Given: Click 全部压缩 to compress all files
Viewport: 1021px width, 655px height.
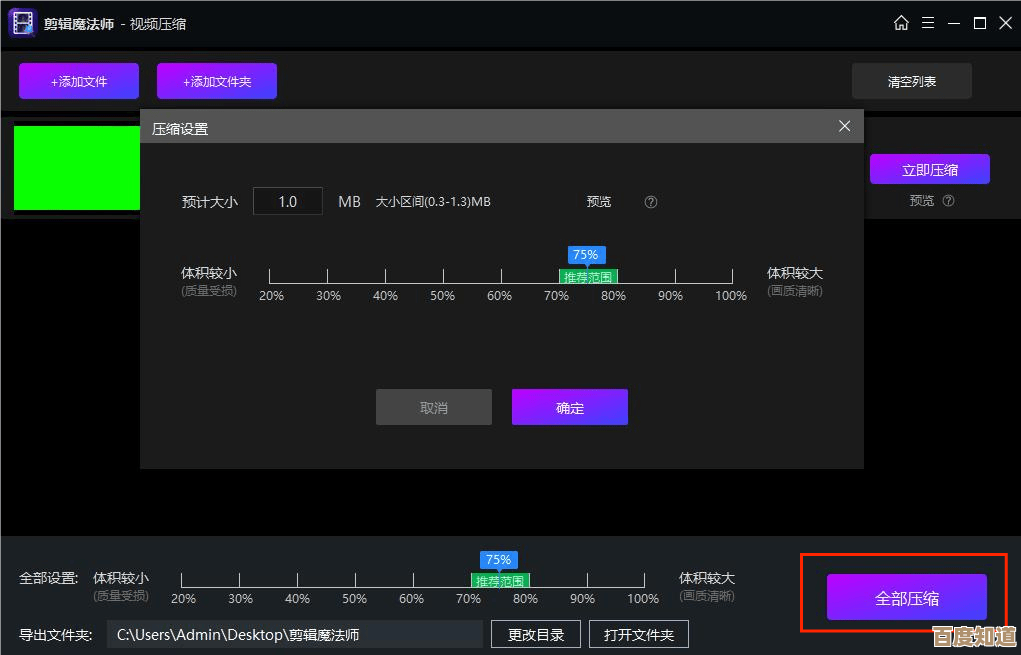Looking at the screenshot, I should point(905,596).
